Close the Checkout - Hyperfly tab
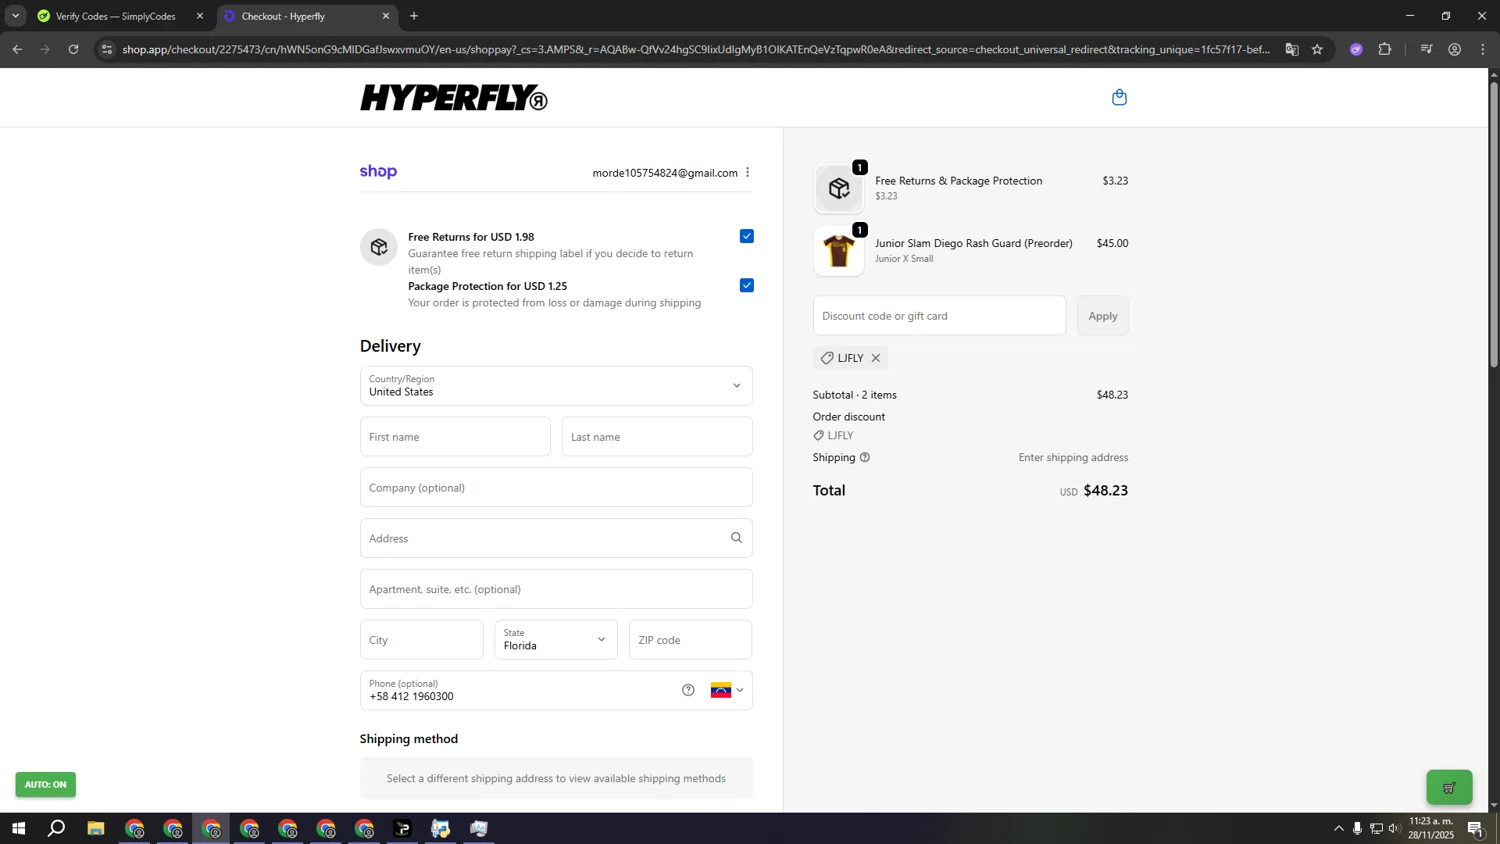 (x=386, y=16)
